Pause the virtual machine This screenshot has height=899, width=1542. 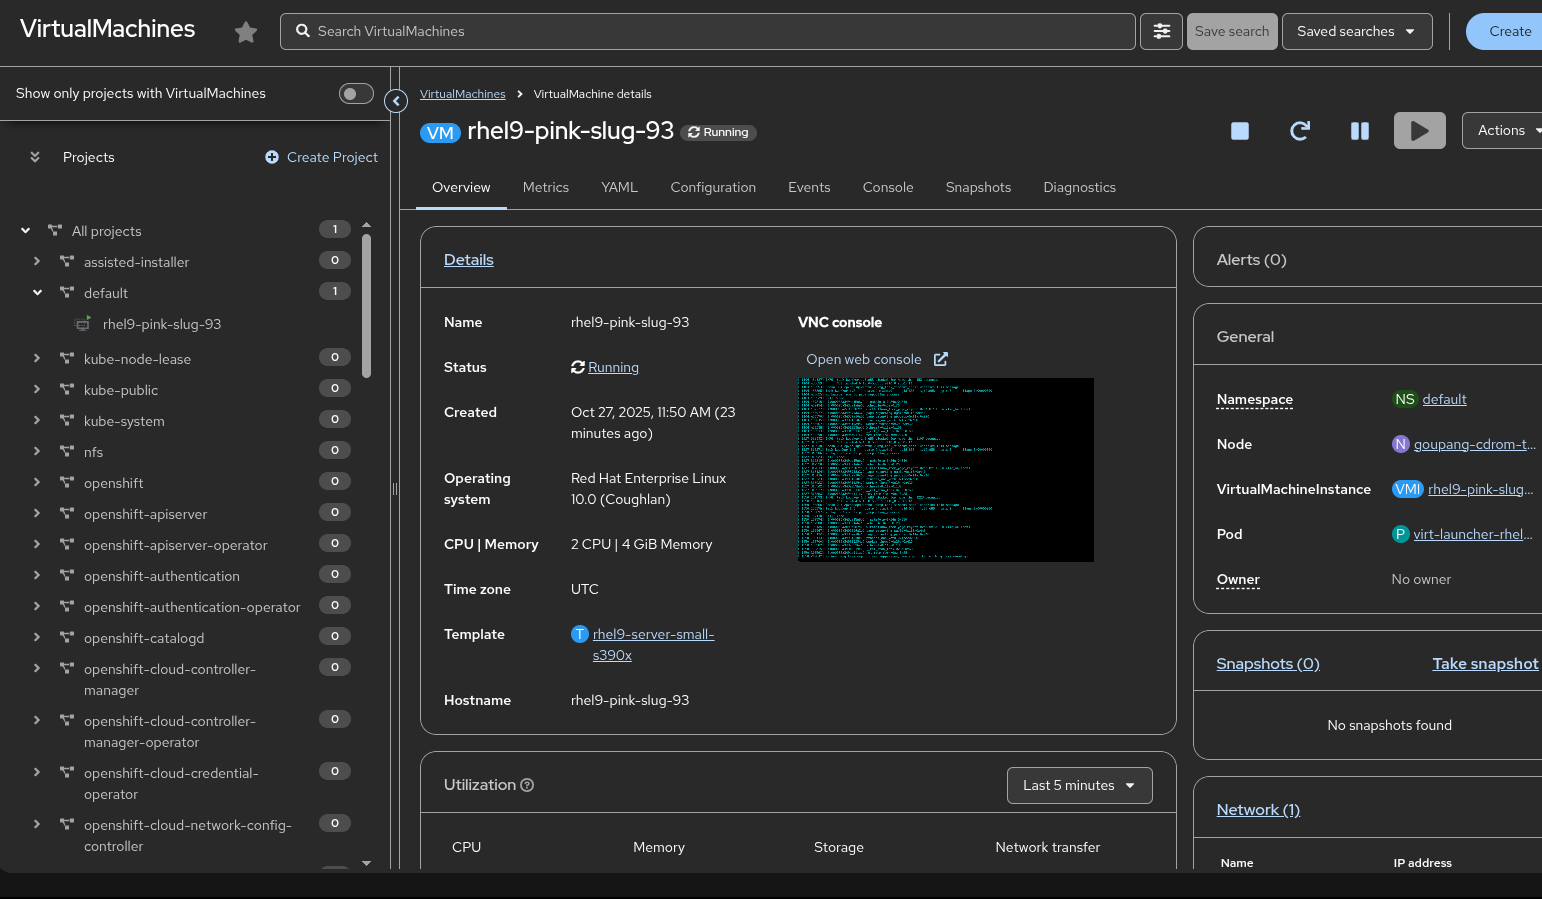(1359, 131)
